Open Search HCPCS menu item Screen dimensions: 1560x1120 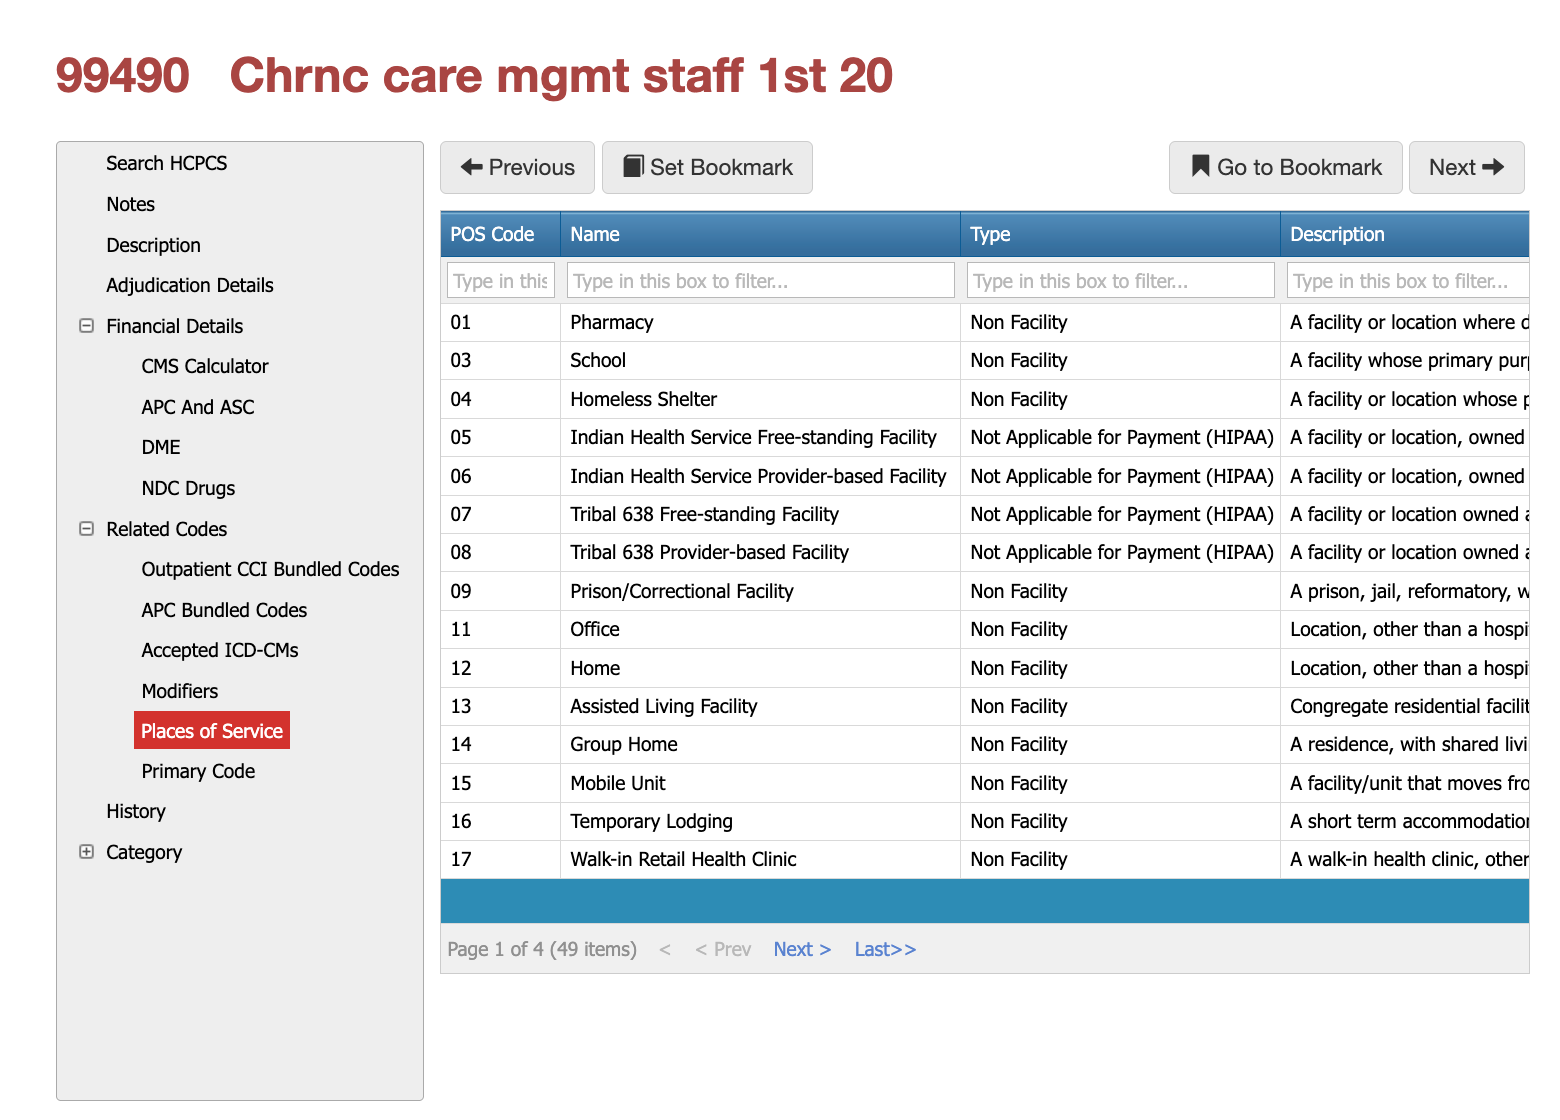(167, 163)
